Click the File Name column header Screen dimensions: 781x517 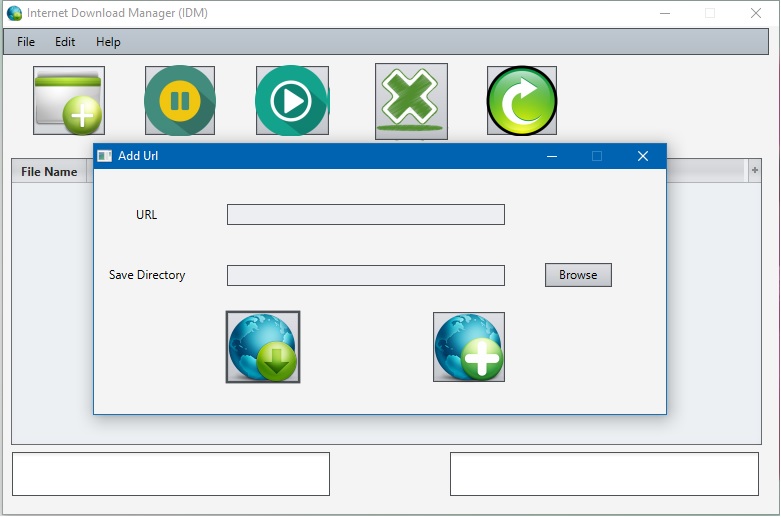click(x=49, y=171)
